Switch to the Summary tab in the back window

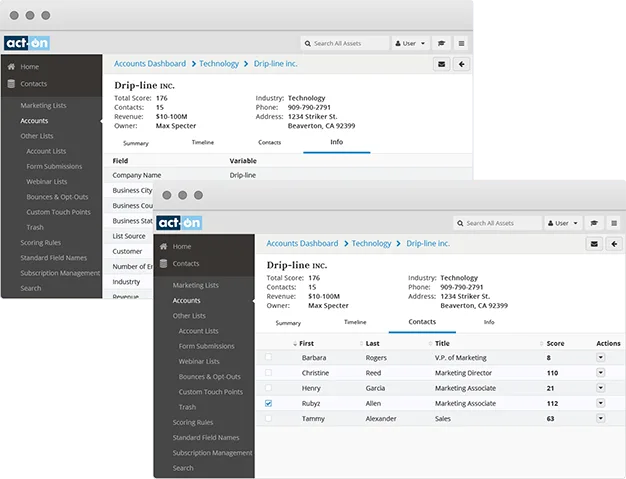point(136,143)
